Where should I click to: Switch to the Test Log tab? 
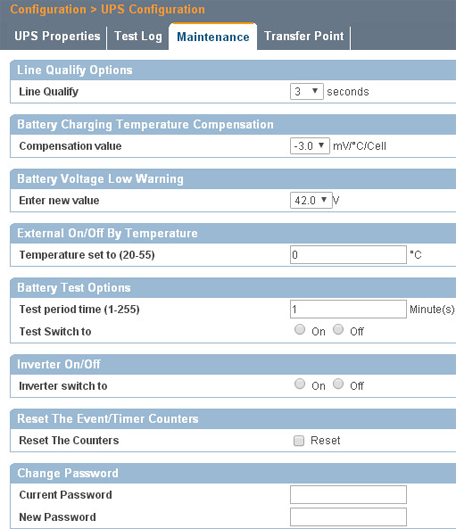138,36
